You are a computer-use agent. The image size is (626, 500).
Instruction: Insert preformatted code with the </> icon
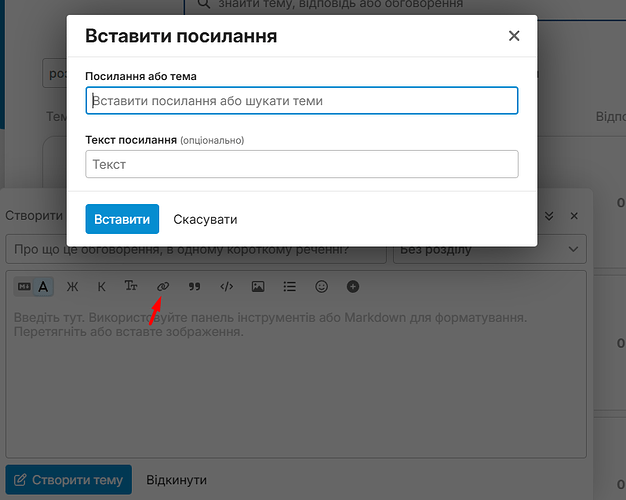coord(226,286)
